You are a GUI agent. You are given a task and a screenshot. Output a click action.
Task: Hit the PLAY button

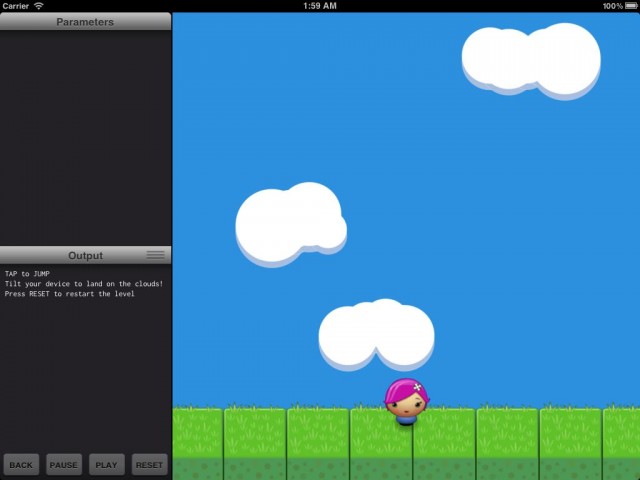106,465
